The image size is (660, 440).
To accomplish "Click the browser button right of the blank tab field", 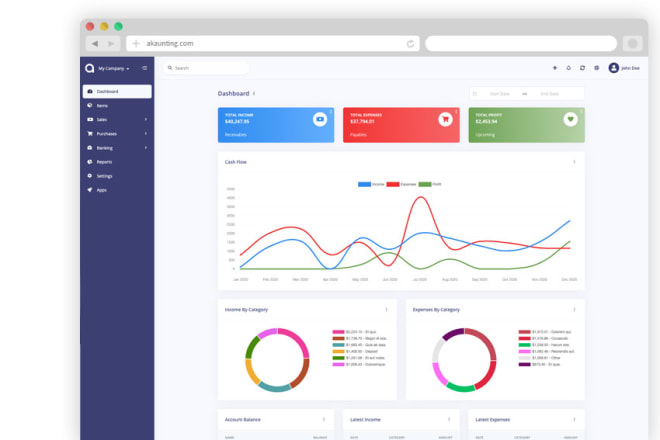I will click(632, 43).
